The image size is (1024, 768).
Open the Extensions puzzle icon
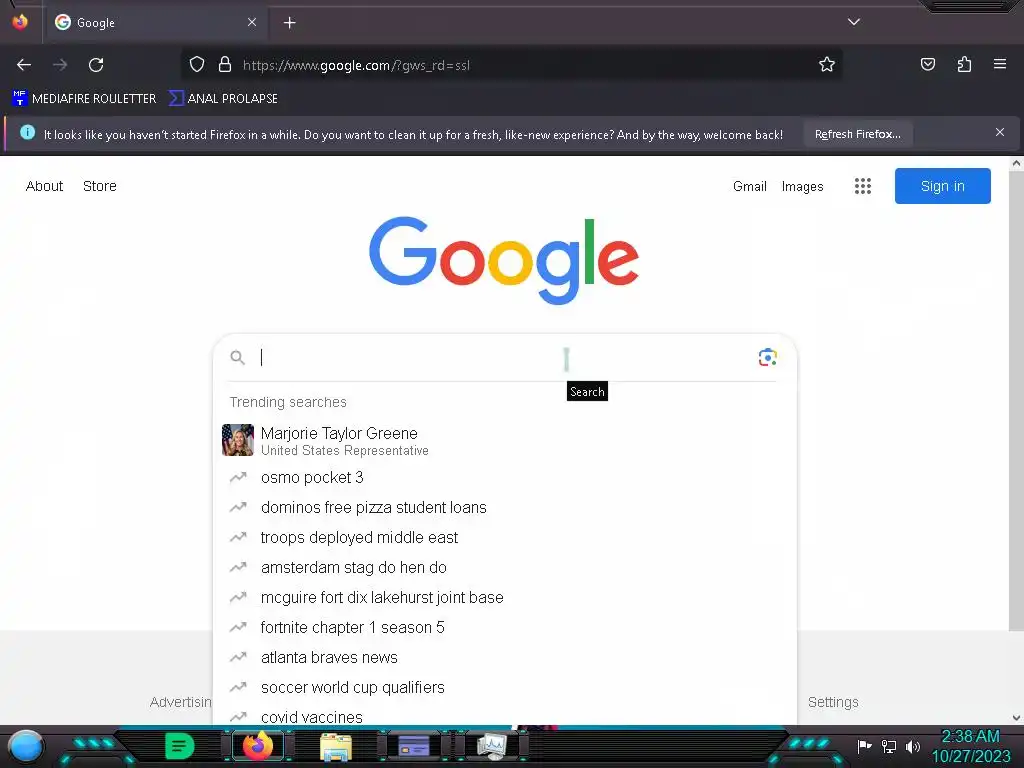click(x=964, y=64)
